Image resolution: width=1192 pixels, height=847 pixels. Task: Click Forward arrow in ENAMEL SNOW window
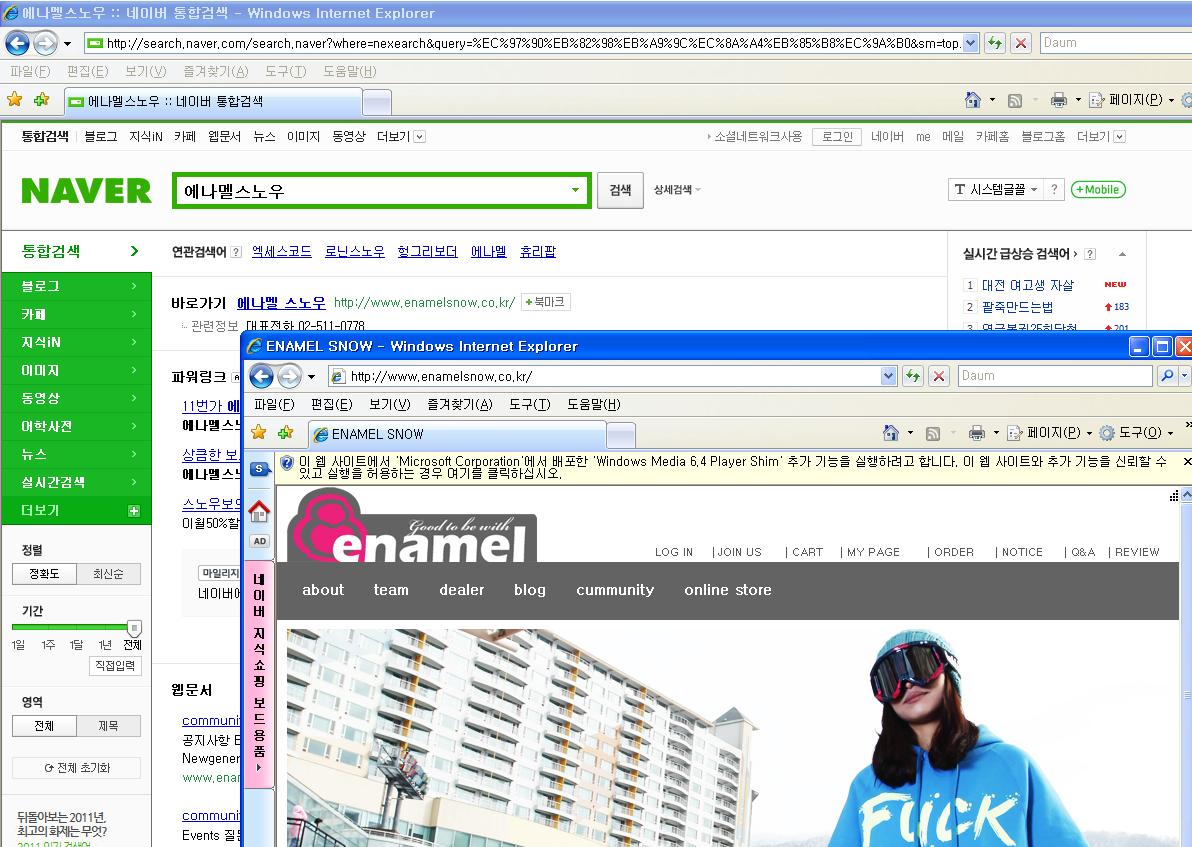pos(289,376)
